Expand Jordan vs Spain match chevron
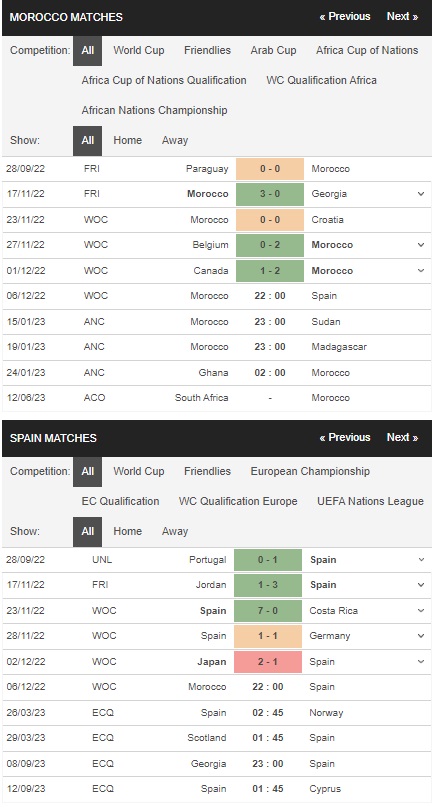The height and width of the screenshot is (808, 435). [x=421, y=585]
